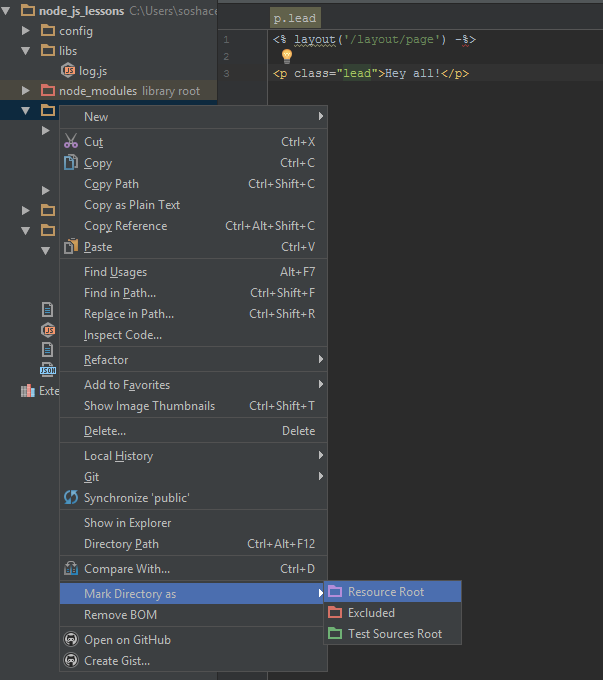Open Find in Path... entry
Viewport: 603px width, 680px height.
(193, 293)
